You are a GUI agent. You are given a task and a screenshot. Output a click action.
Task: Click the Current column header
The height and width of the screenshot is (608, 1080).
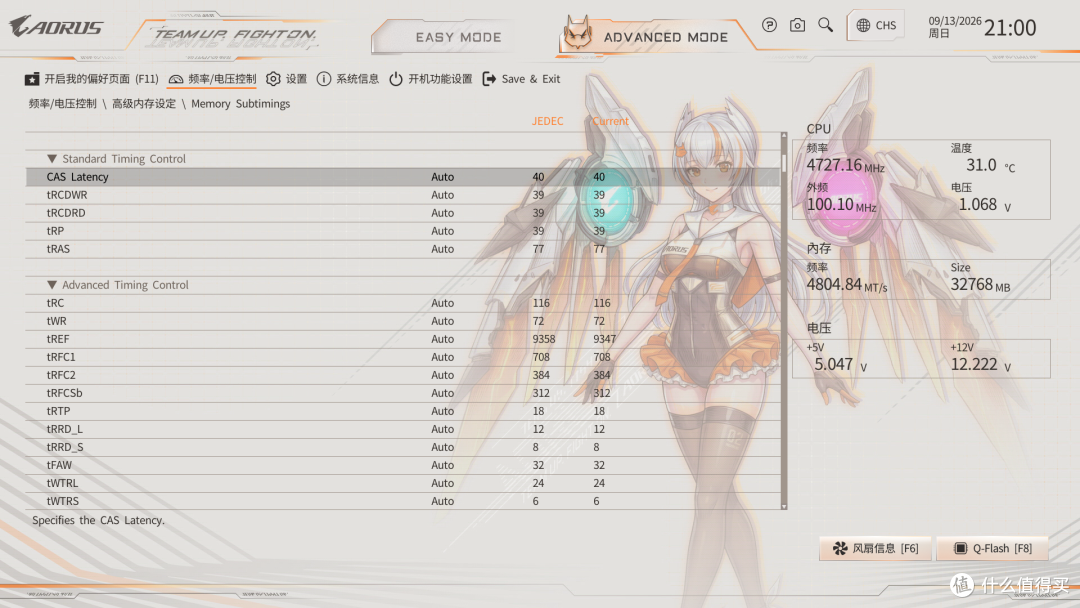(x=610, y=121)
